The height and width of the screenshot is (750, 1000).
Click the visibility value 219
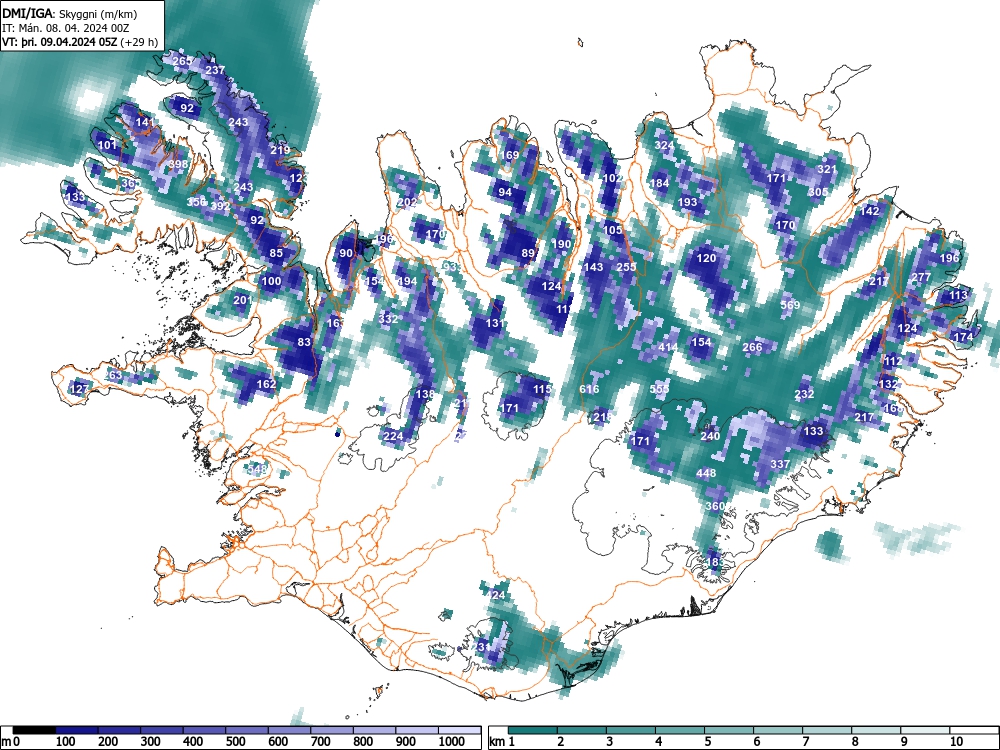coord(280,151)
